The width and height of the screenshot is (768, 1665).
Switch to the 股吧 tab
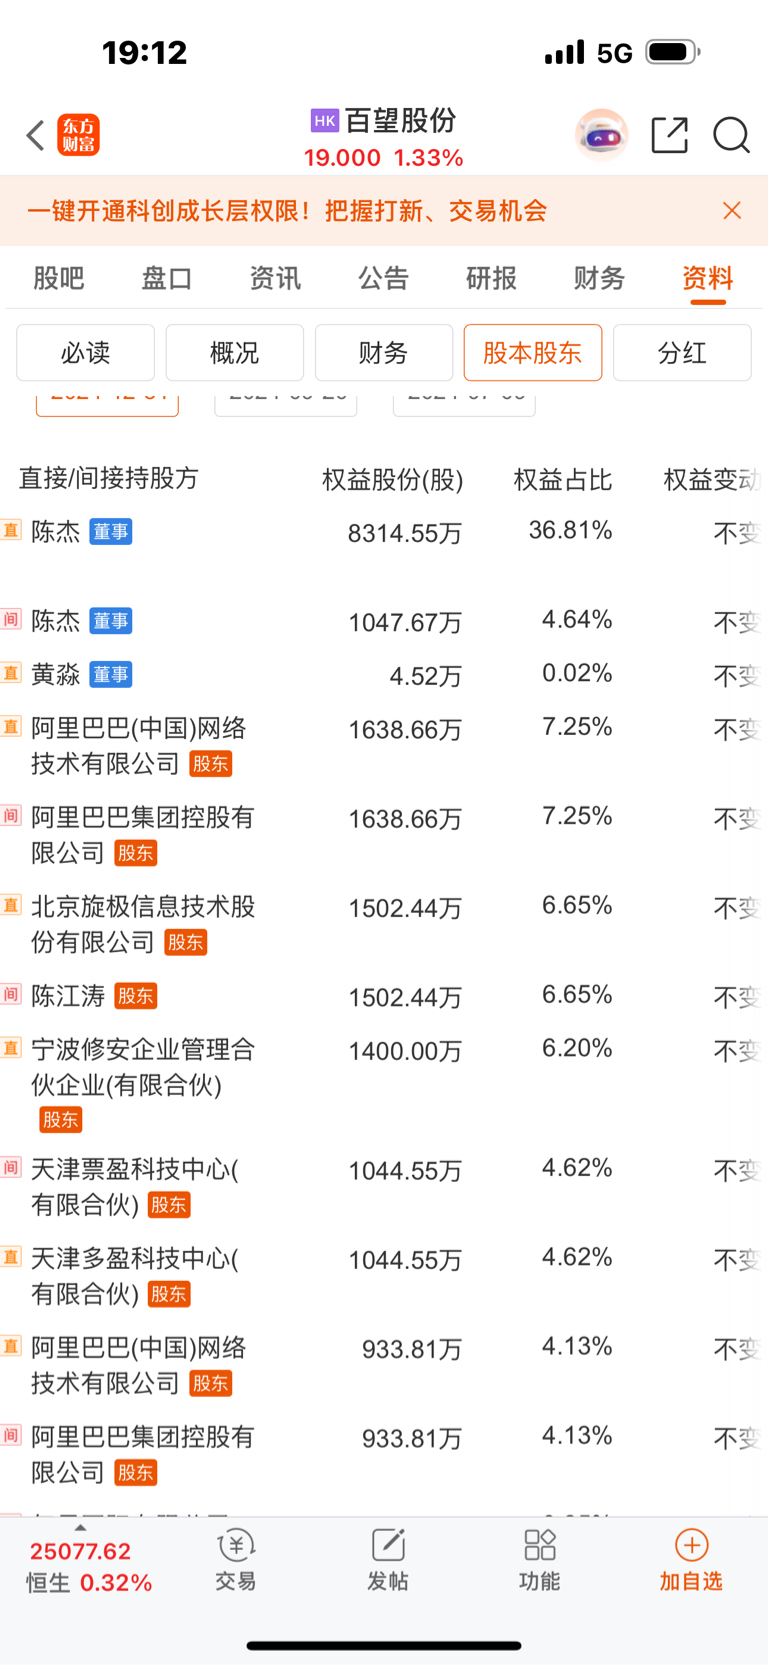[x=59, y=278]
